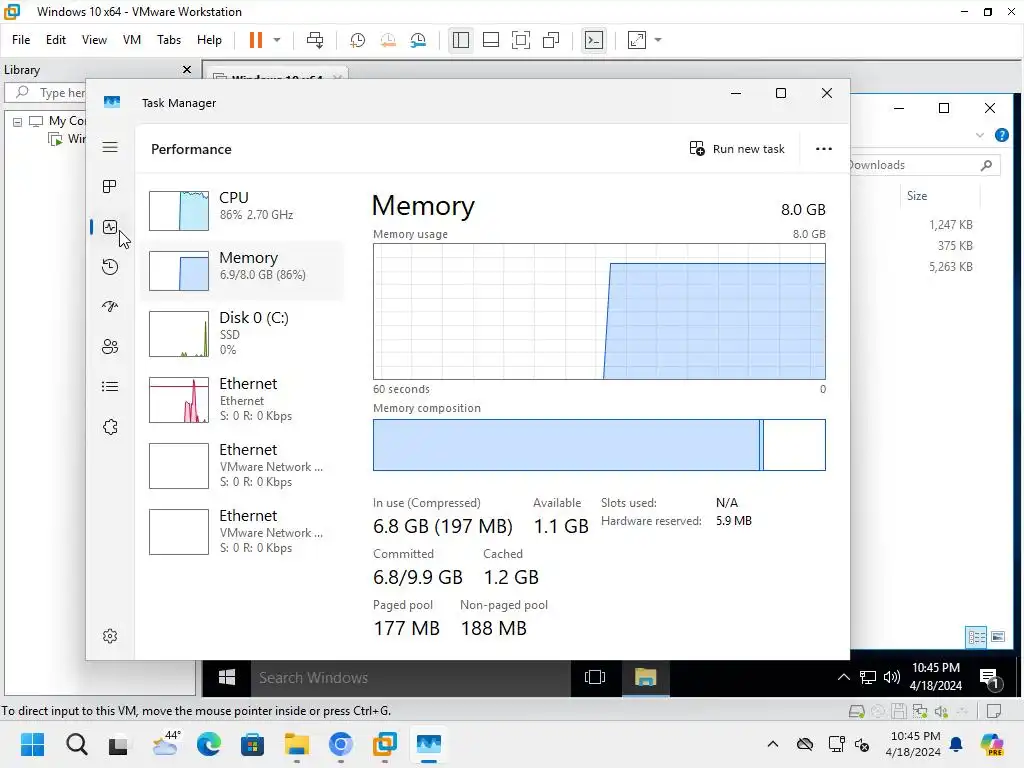This screenshot has width=1024, height=768.
Task: Click the Library search field
Action: click(46, 93)
